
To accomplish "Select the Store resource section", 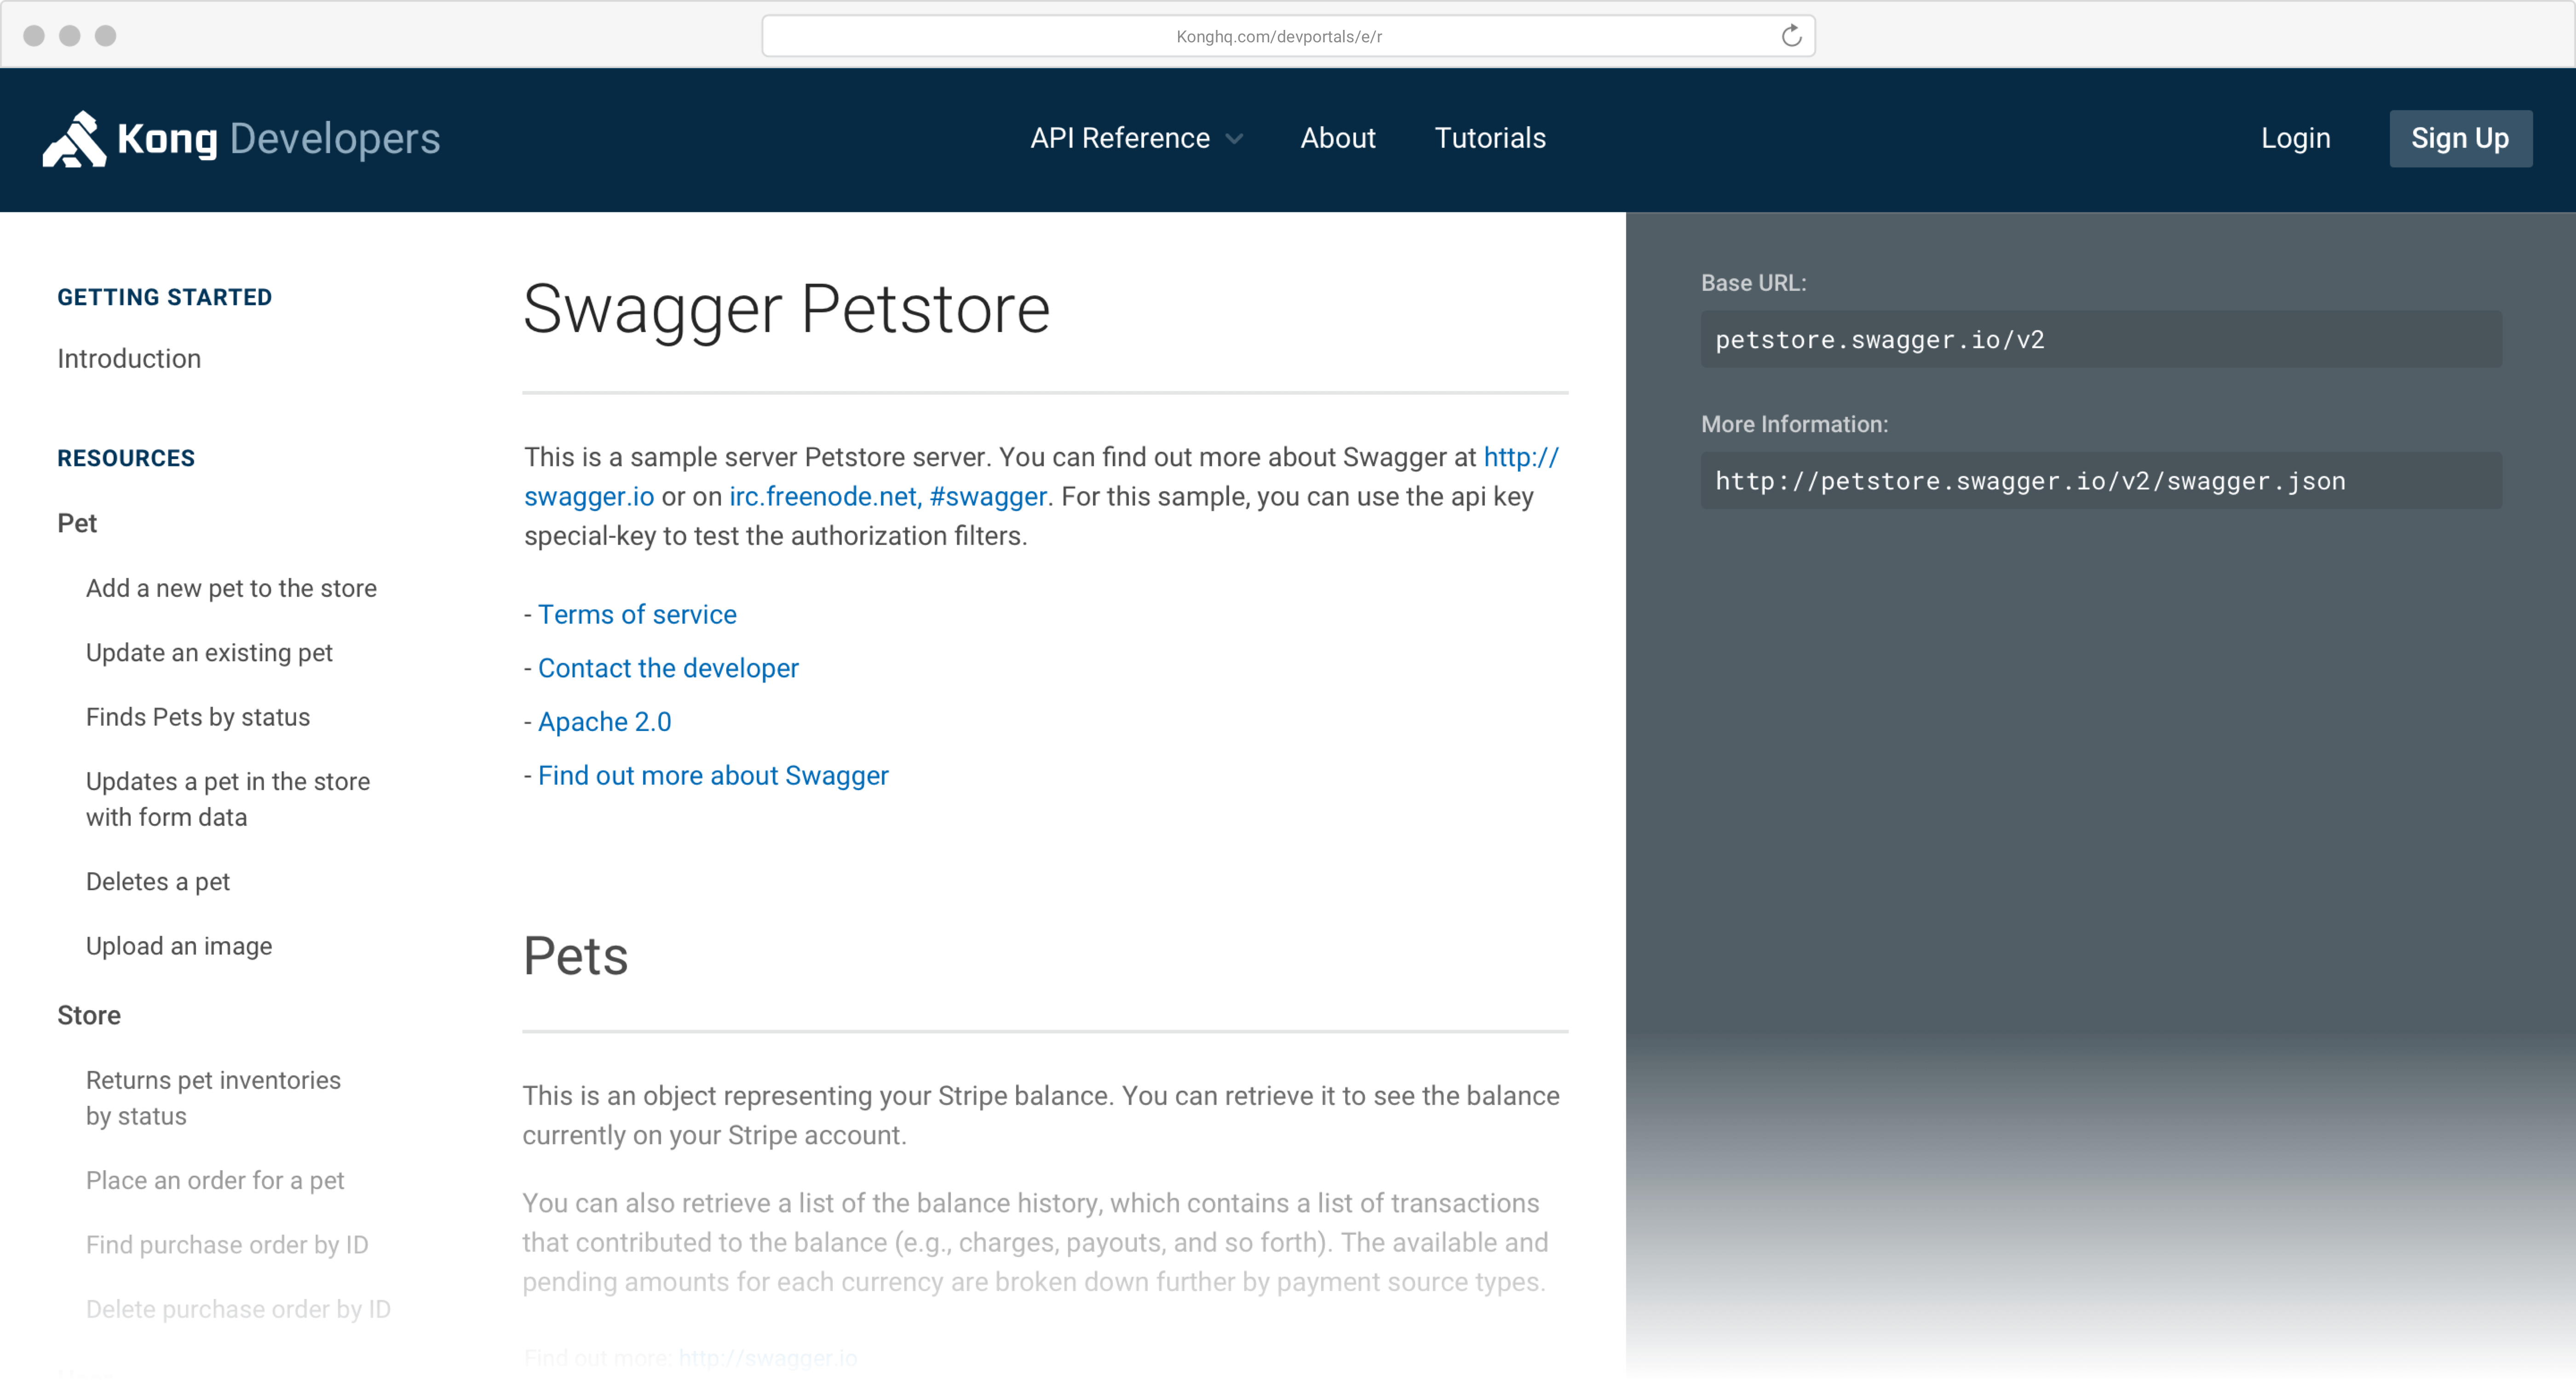I will (x=89, y=1015).
